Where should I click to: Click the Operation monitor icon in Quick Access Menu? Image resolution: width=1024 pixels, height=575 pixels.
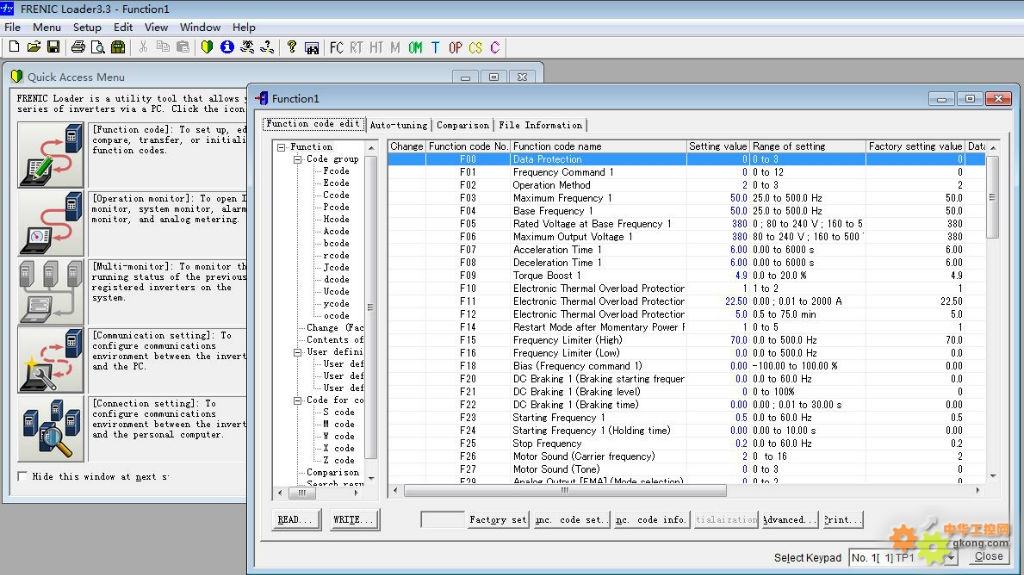51,223
